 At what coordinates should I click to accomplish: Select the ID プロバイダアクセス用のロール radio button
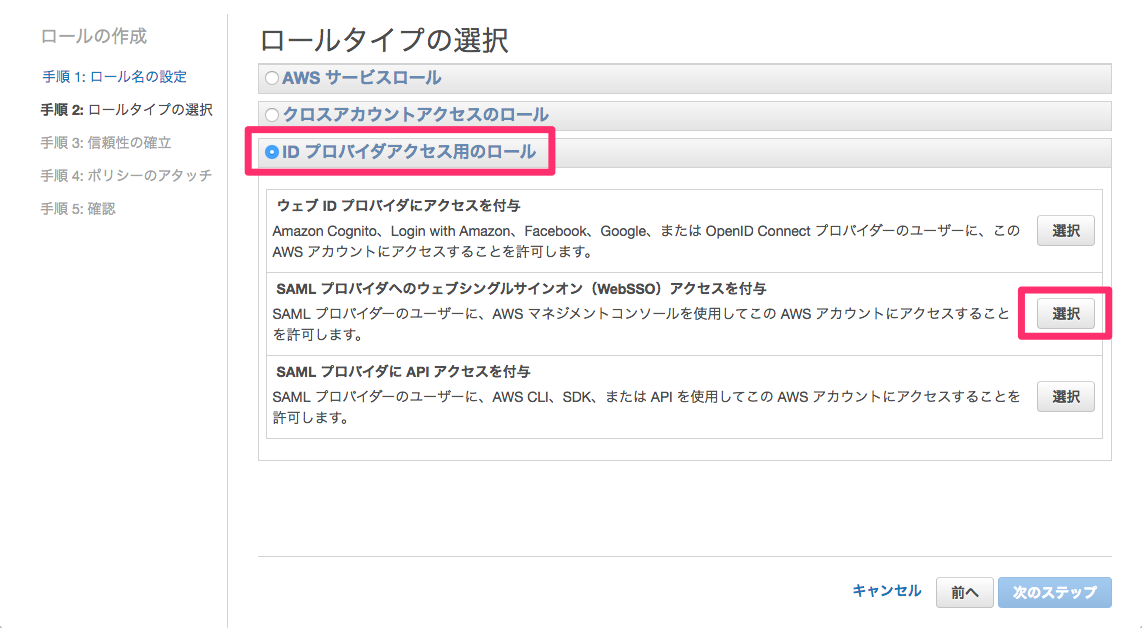coord(272,153)
